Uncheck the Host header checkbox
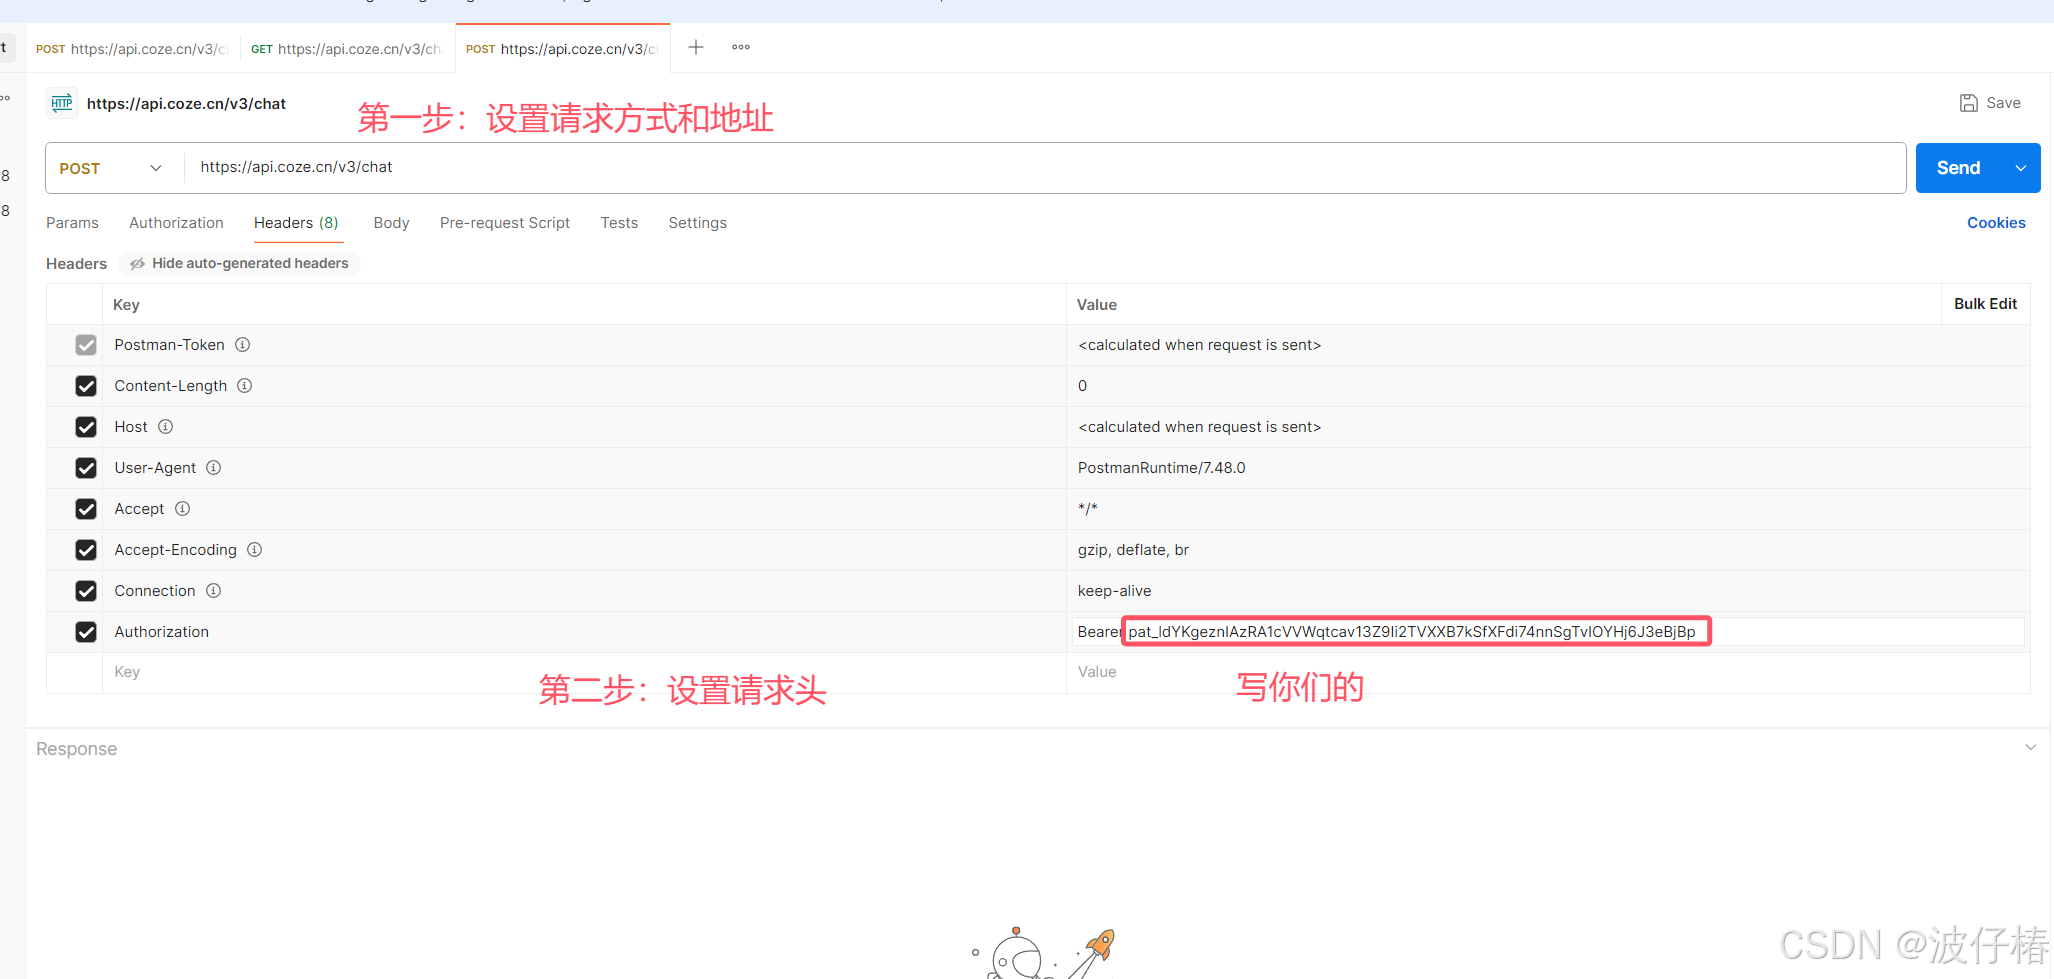 (x=86, y=426)
